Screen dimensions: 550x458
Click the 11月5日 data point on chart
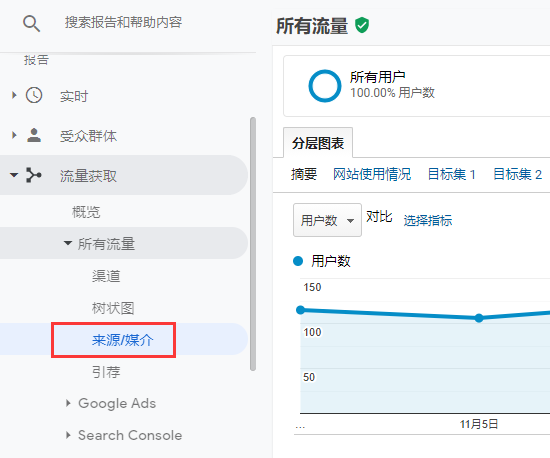click(479, 318)
